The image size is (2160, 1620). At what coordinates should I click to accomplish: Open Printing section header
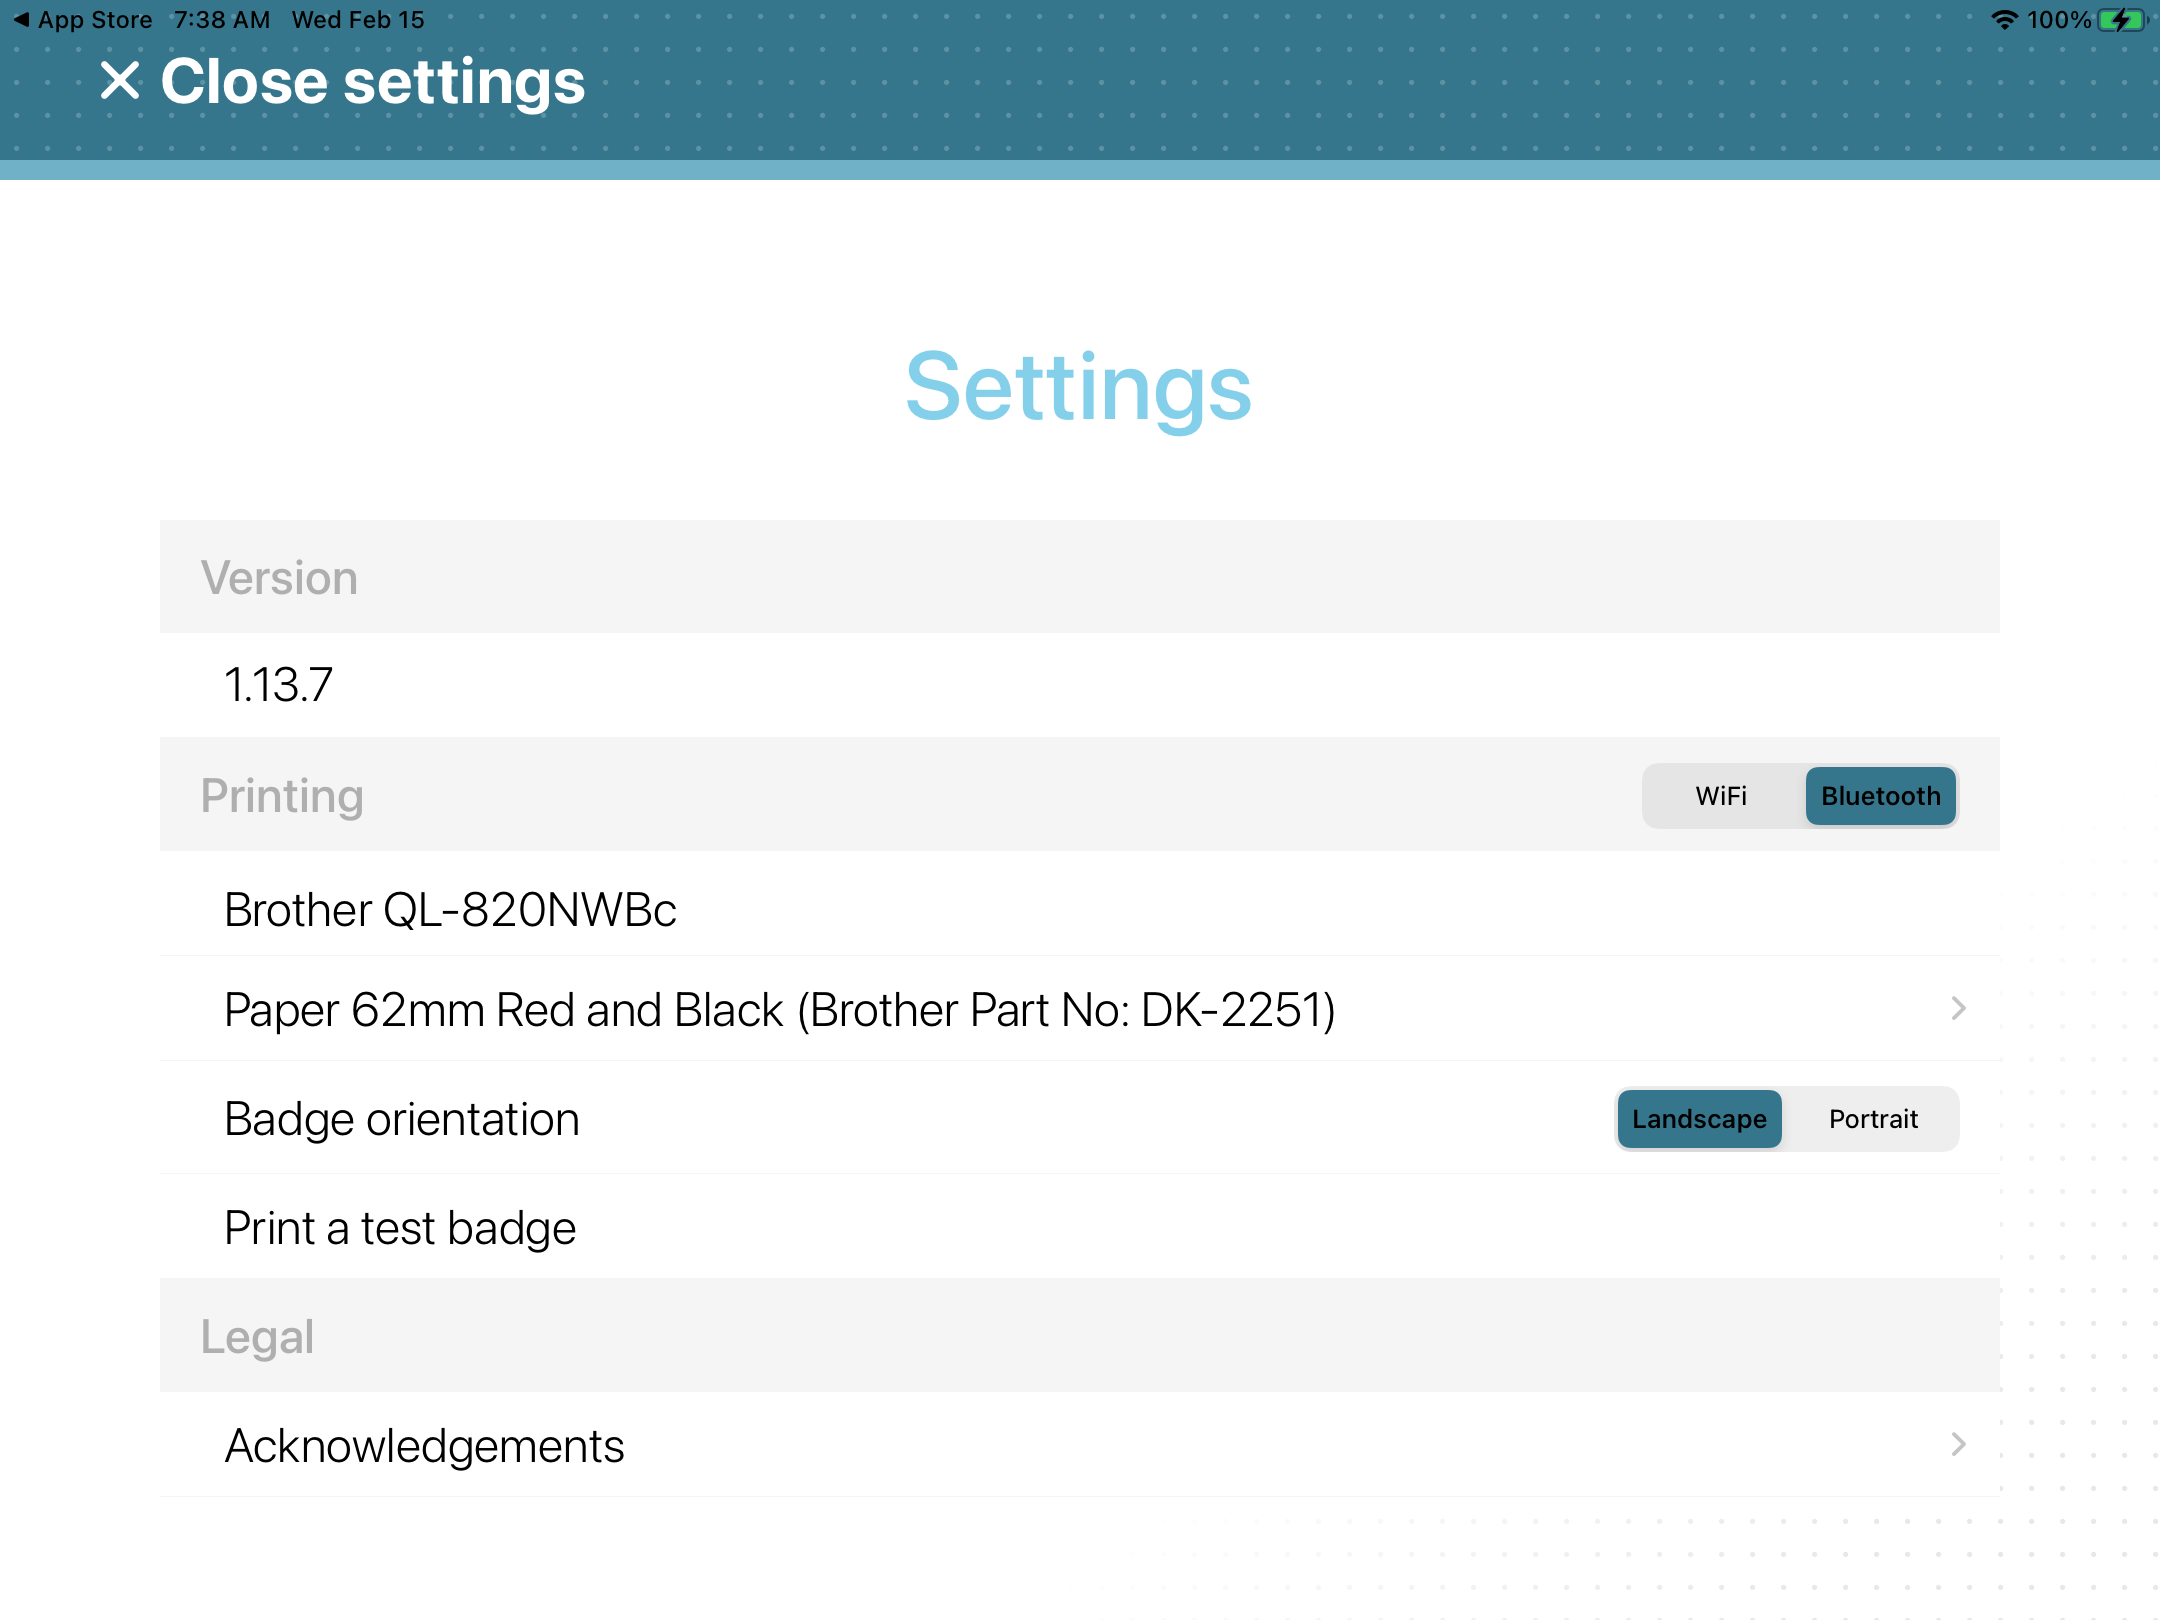tap(282, 796)
